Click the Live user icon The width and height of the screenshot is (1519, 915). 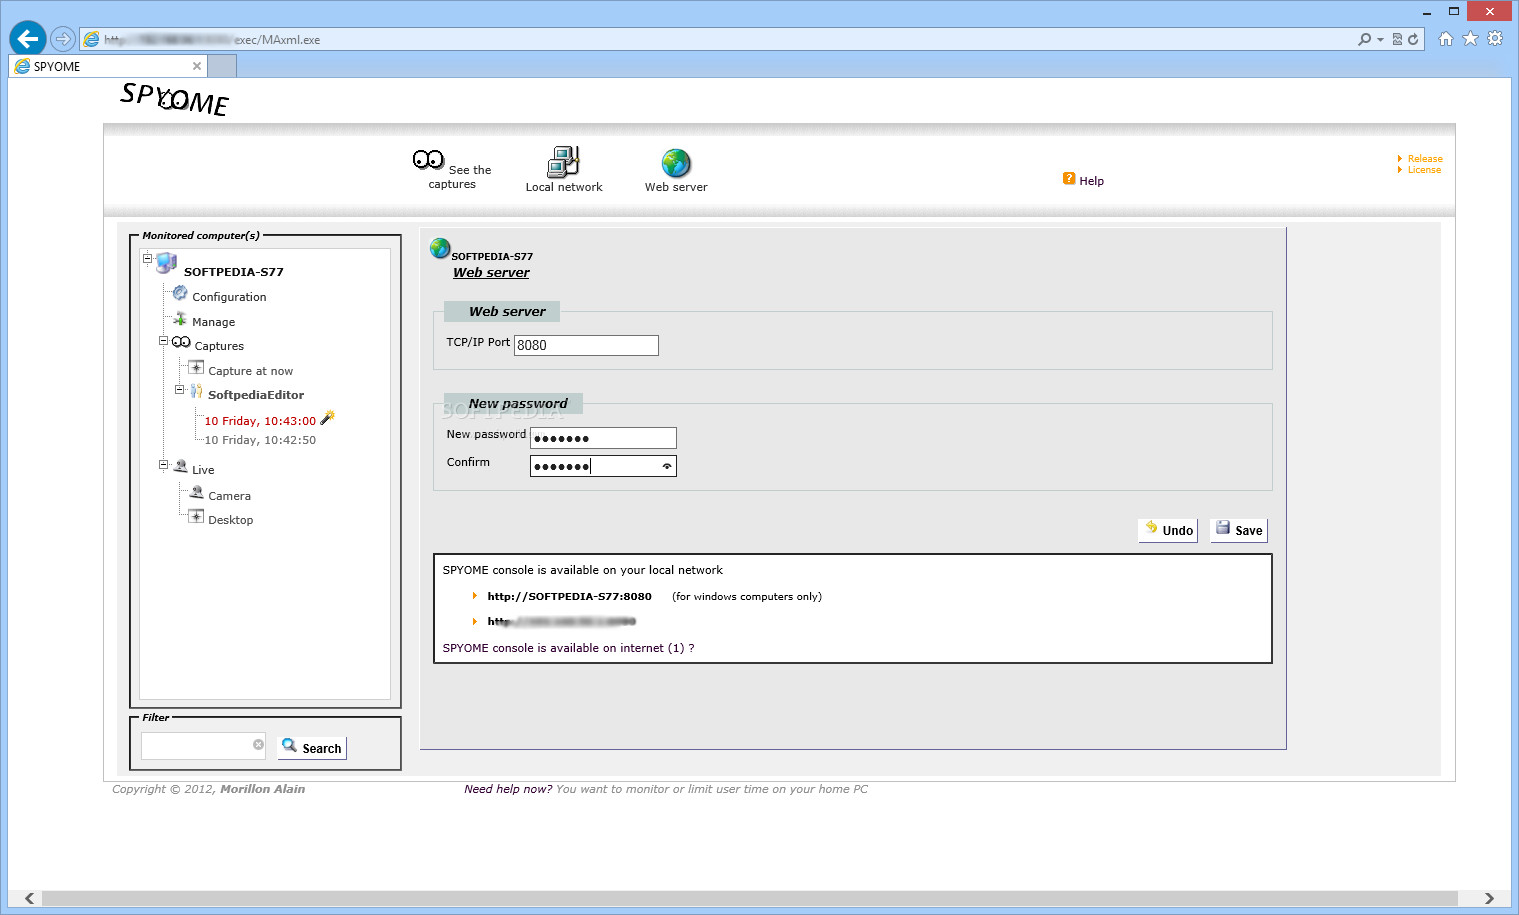tap(181, 466)
